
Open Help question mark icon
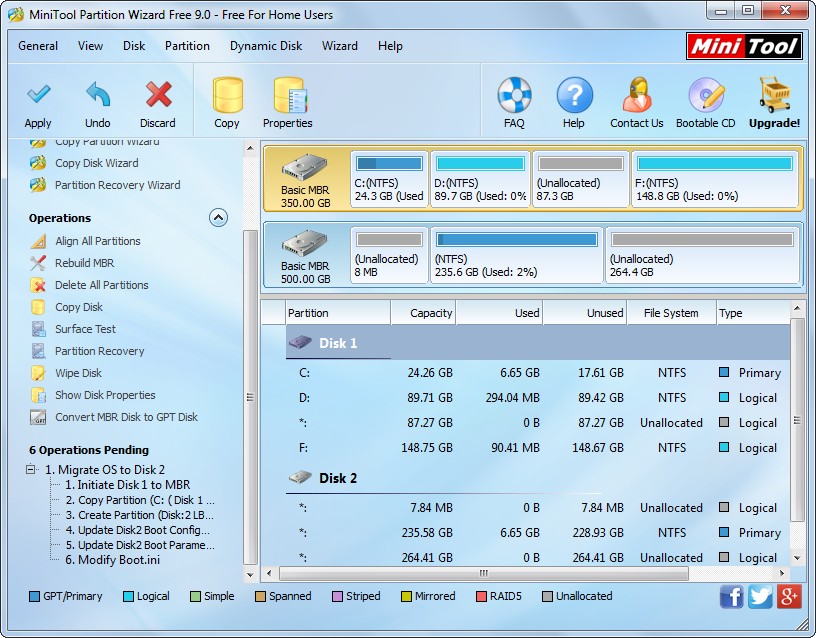[574, 95]
